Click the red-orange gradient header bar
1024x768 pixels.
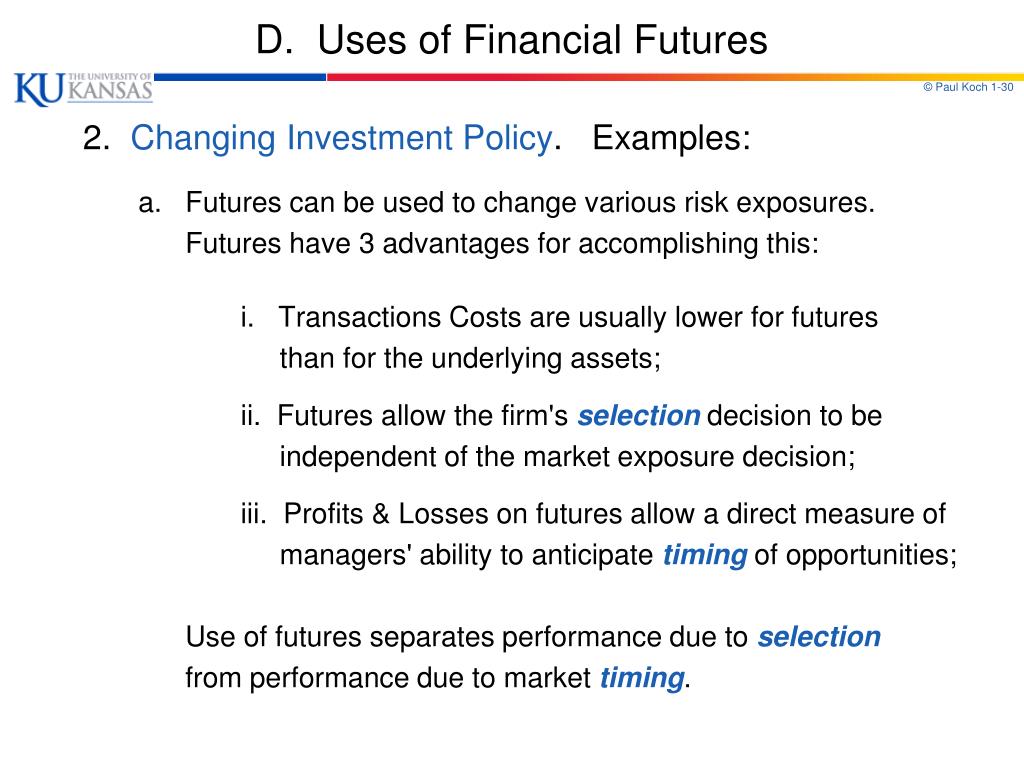[x=675, y=77]
